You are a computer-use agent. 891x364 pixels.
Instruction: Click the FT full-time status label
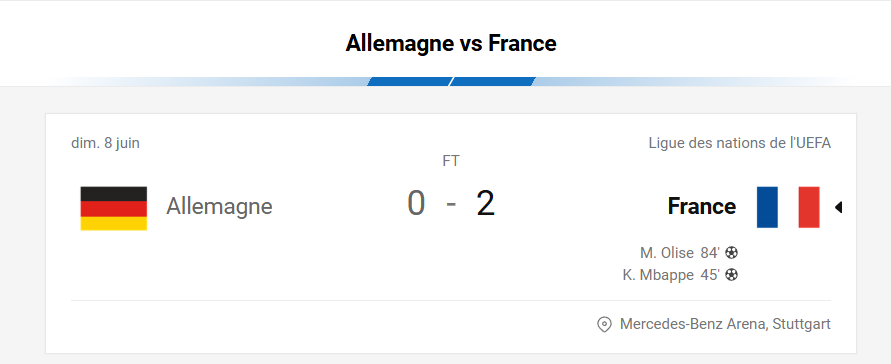451,161
